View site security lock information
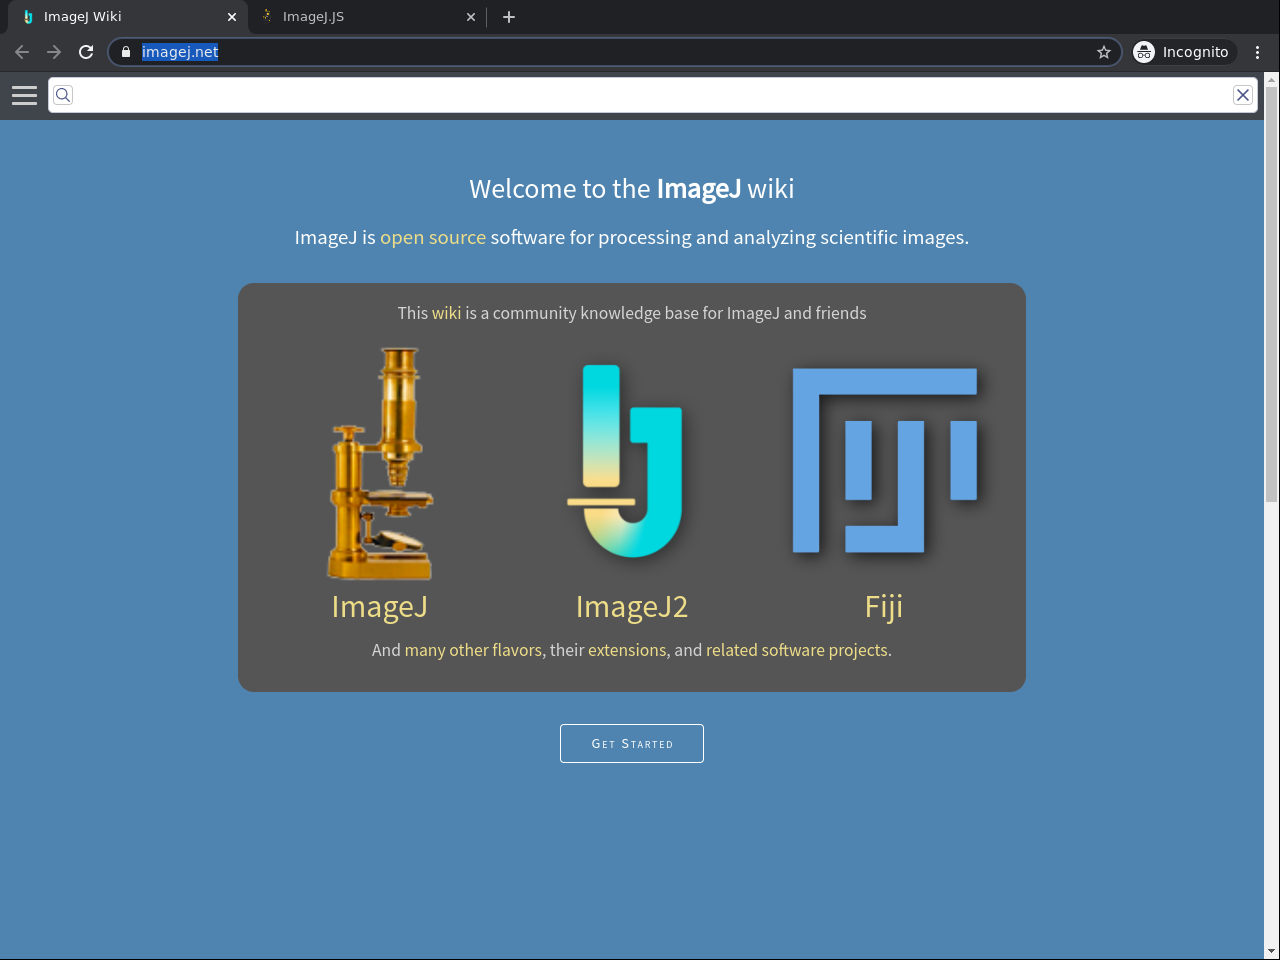 pyautogui.click(x=125, y=52)
